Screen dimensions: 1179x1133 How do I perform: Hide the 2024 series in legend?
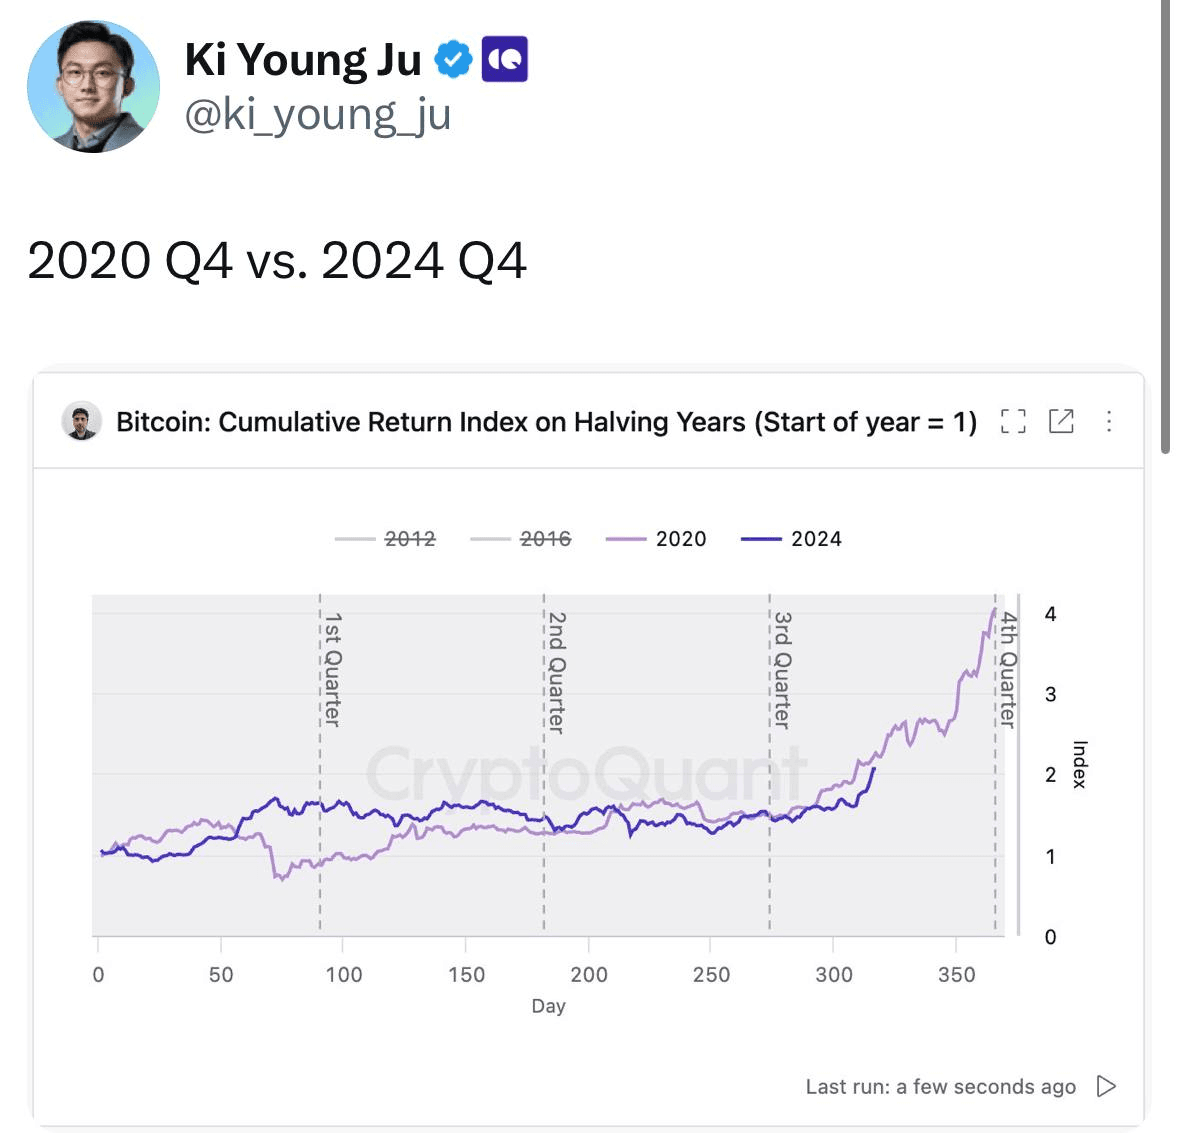tap(792, 539)
